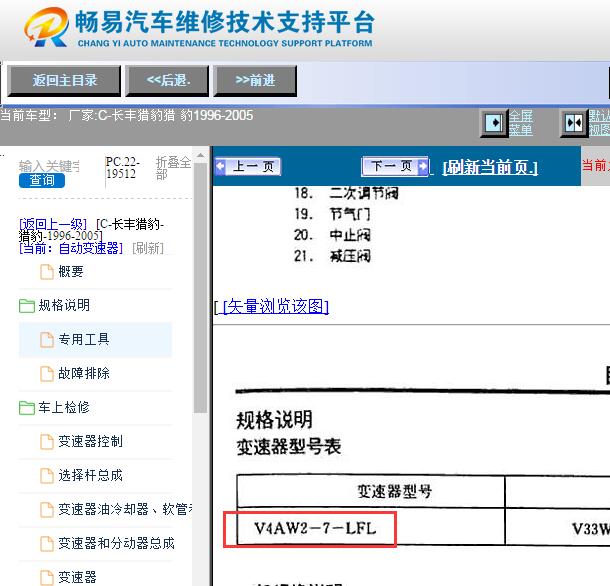The width and height of the screenshot is (610, 586).
Task: Click the document icon beside 故障排除
Action: [x=47, y=374]
